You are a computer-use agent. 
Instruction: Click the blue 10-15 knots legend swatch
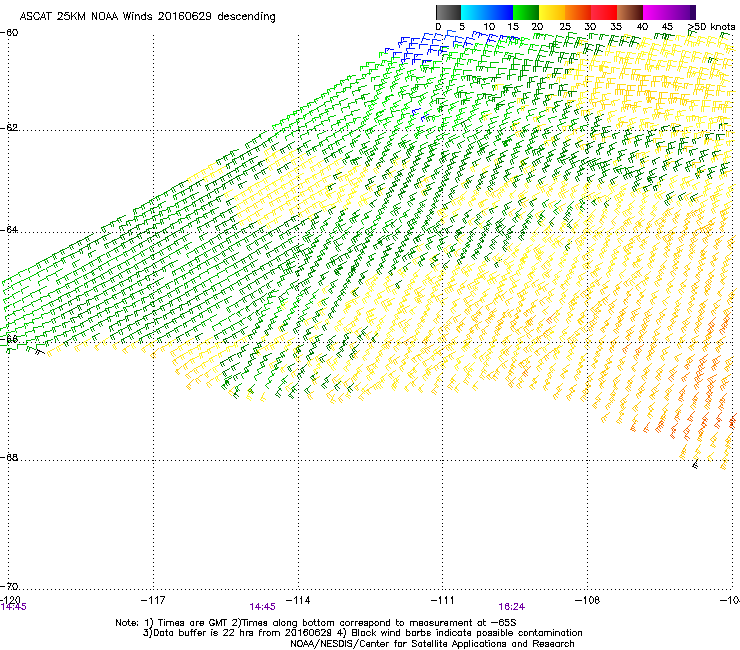[500, 12]
